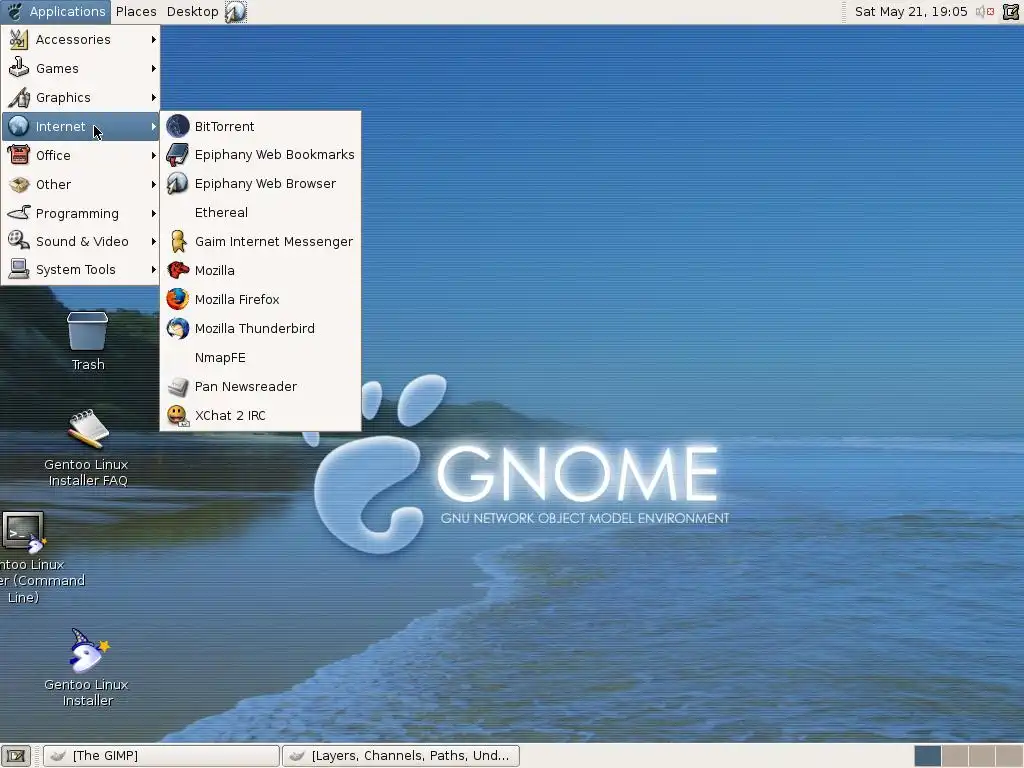Open the Applications menu in top panel
Viewport: 1024px width, 768px height.
click(55, 12)
